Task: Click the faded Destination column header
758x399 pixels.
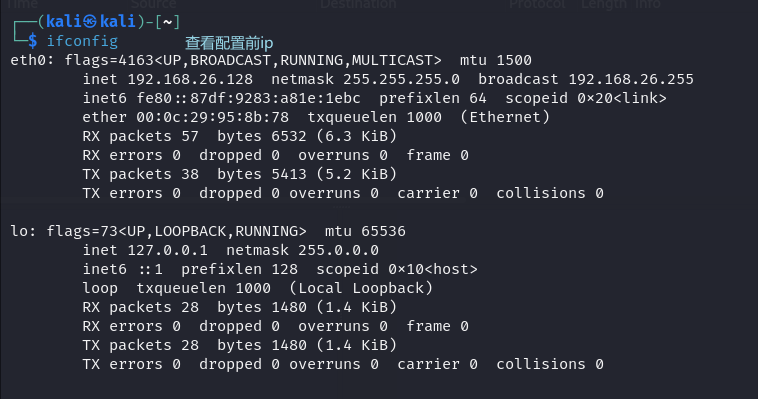Action: pos(358,4)
